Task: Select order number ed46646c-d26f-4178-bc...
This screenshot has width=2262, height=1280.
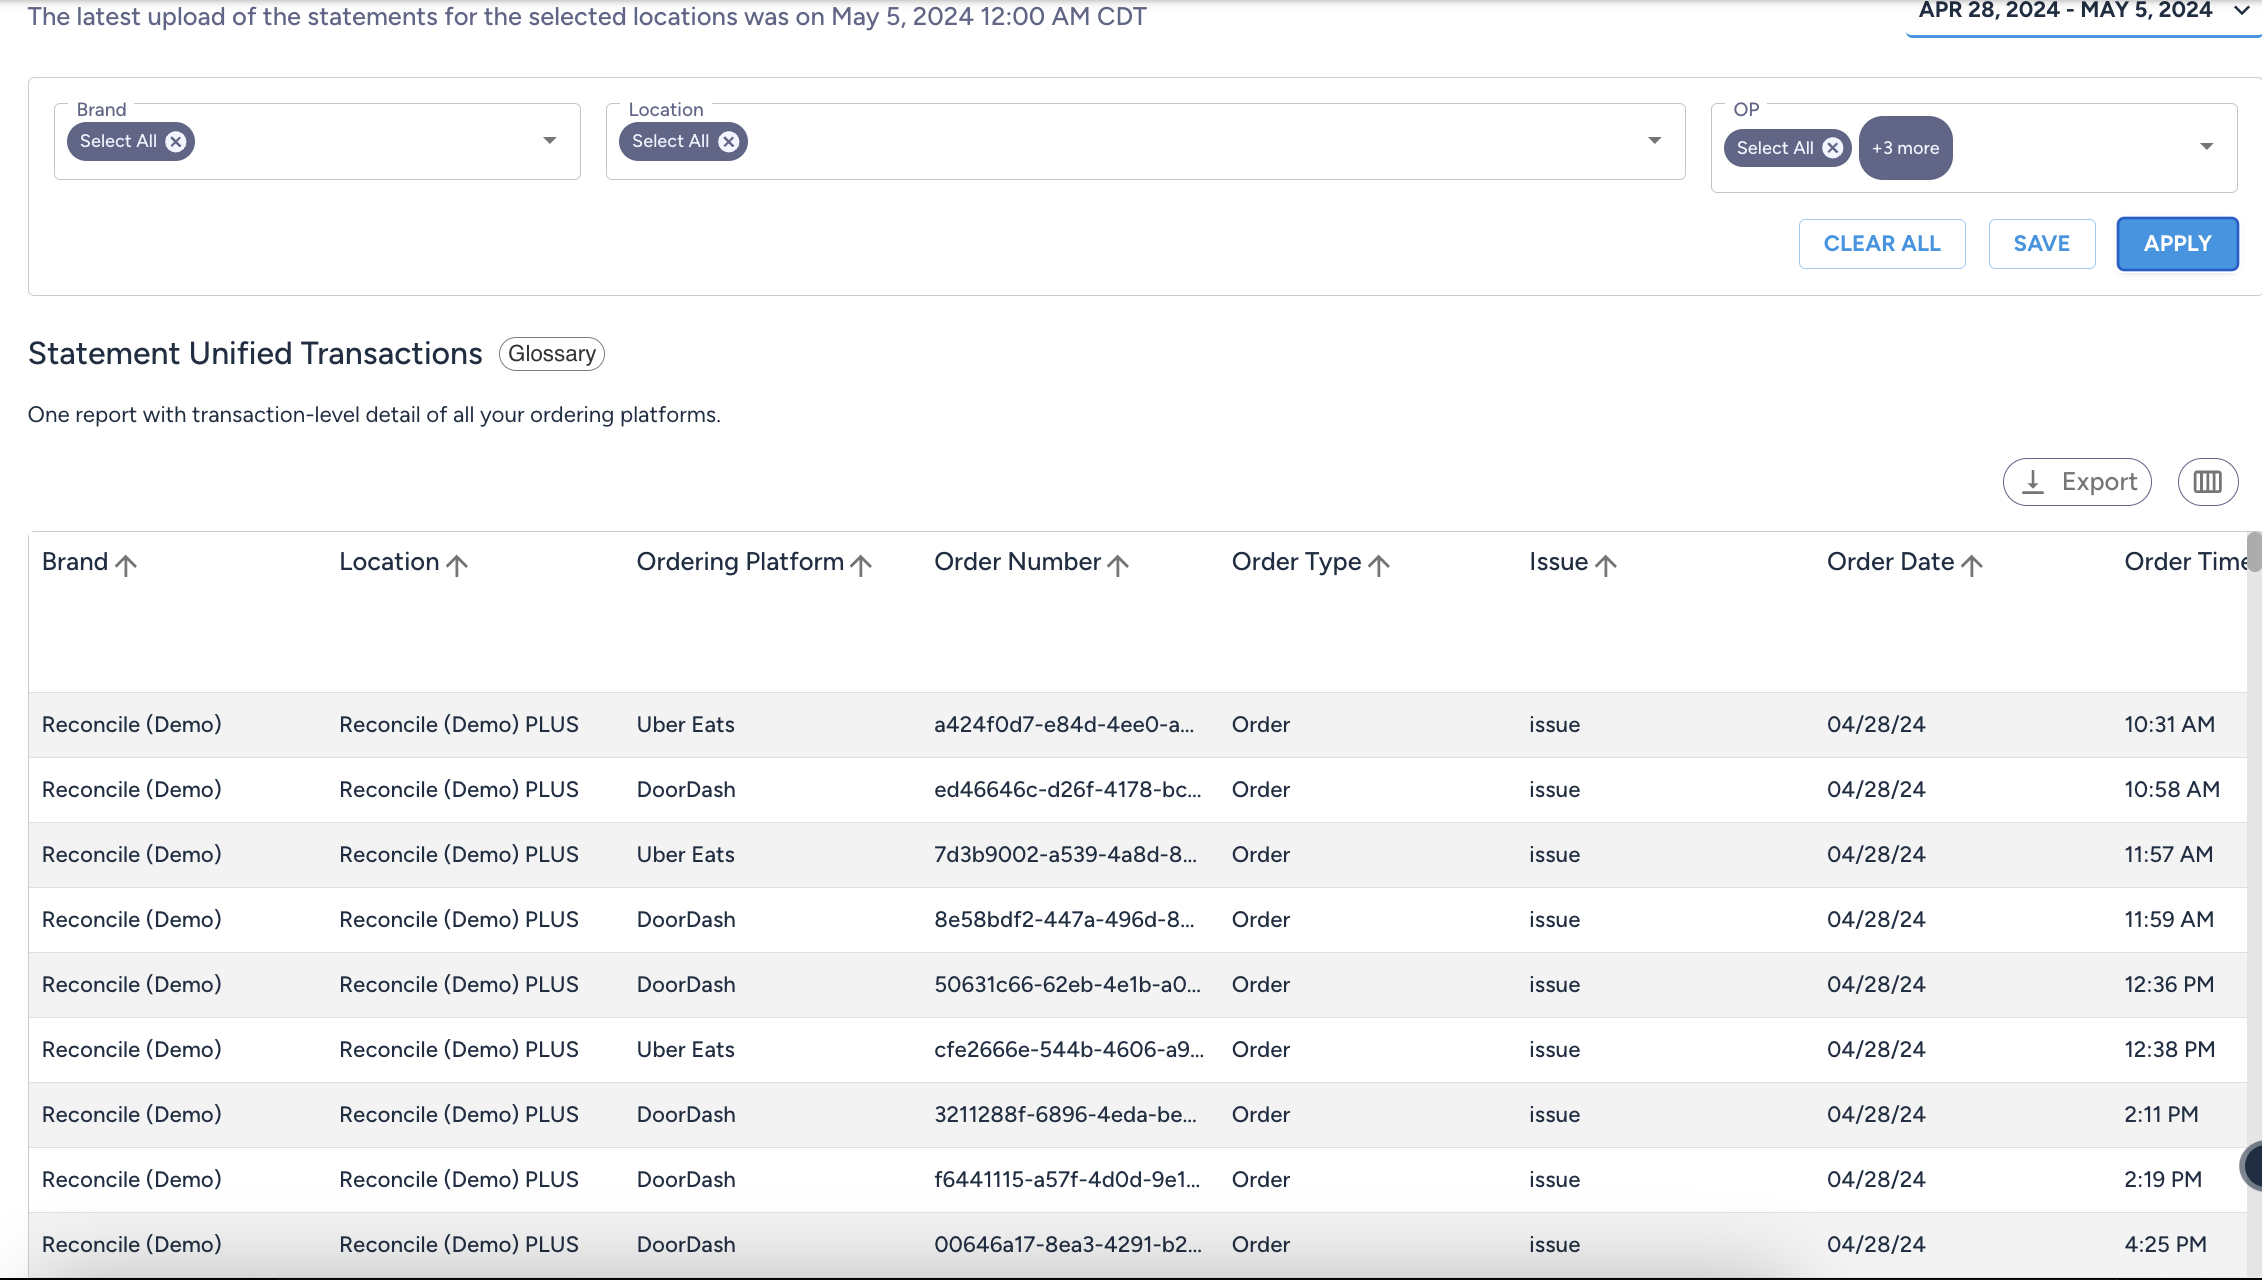Action: pyautogui.click(x=1068, y=790)
